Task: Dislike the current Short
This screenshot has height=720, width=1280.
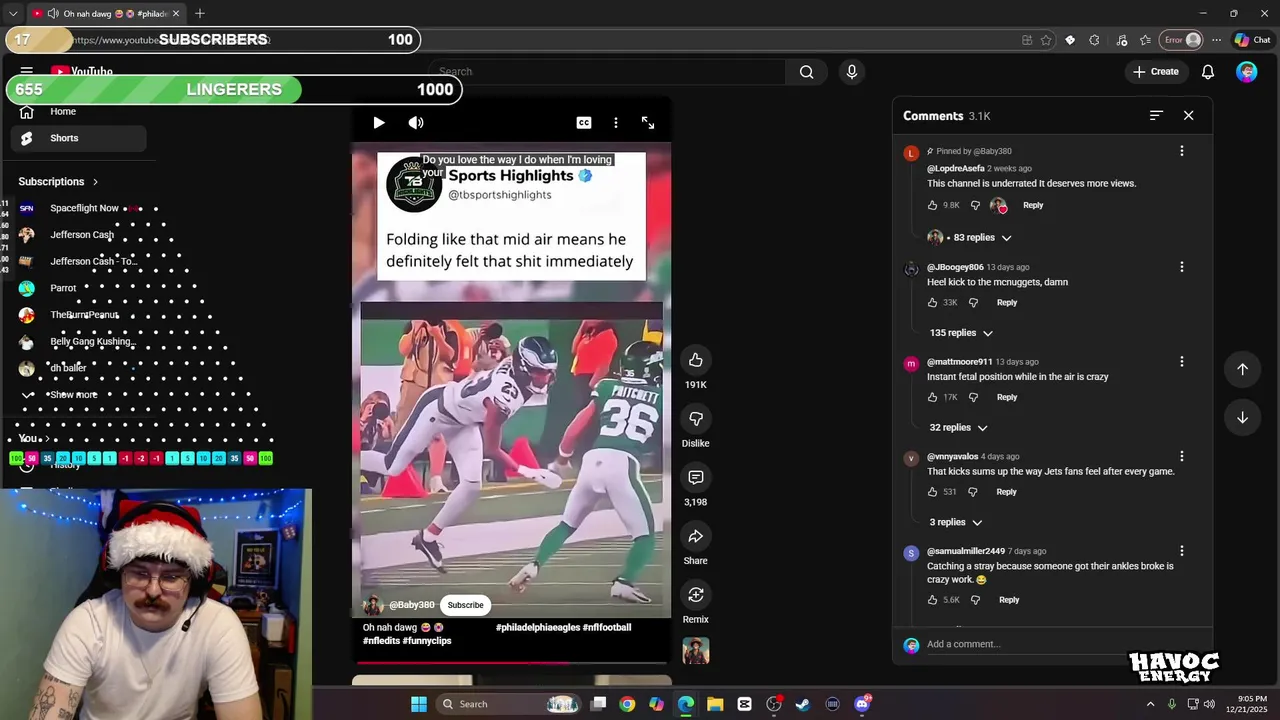Action: [696, 419]
